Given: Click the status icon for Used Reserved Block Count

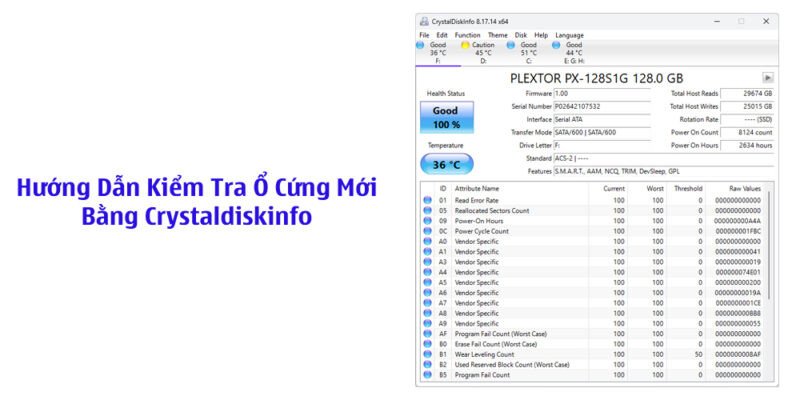Looking at the screenshot, I should [x=428, y=364].
